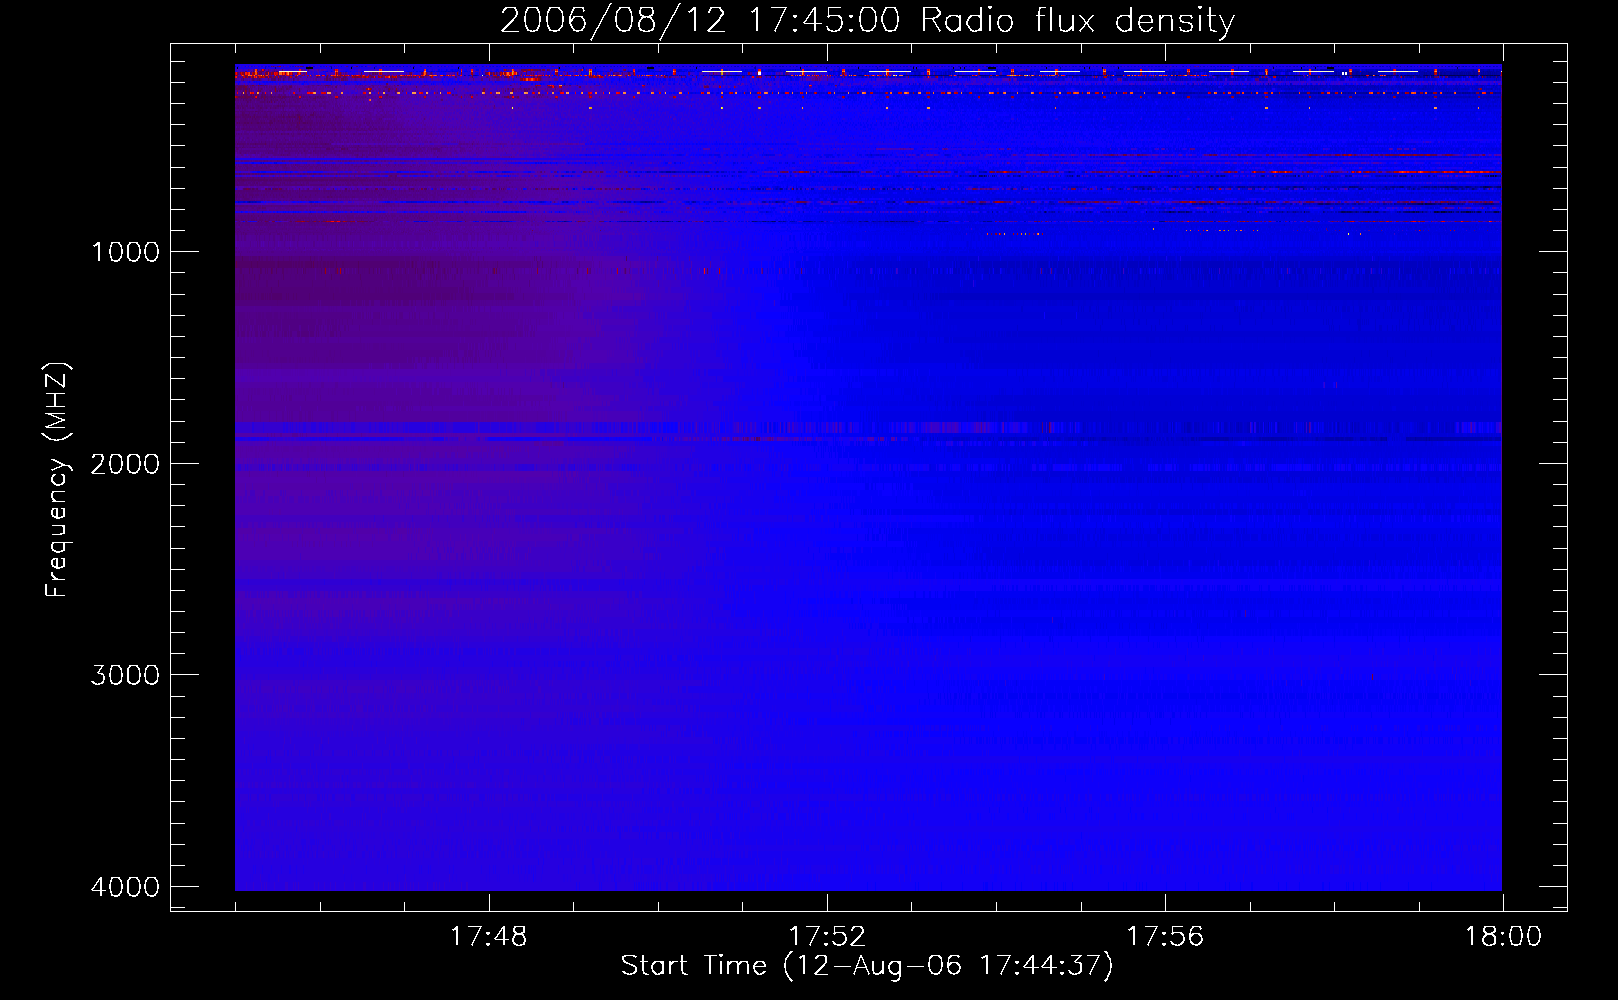This screenshot has width=1618, height=1000.
Task: Click the 17:56 time tick label
Action: (1165, 937)
